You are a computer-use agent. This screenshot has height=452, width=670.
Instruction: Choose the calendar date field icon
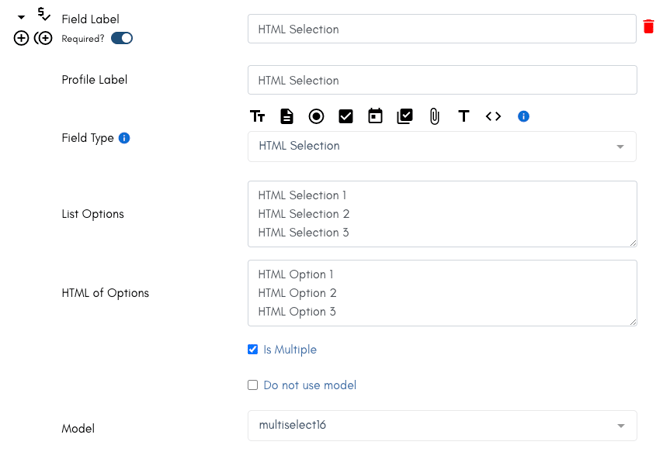pos(375,116)
